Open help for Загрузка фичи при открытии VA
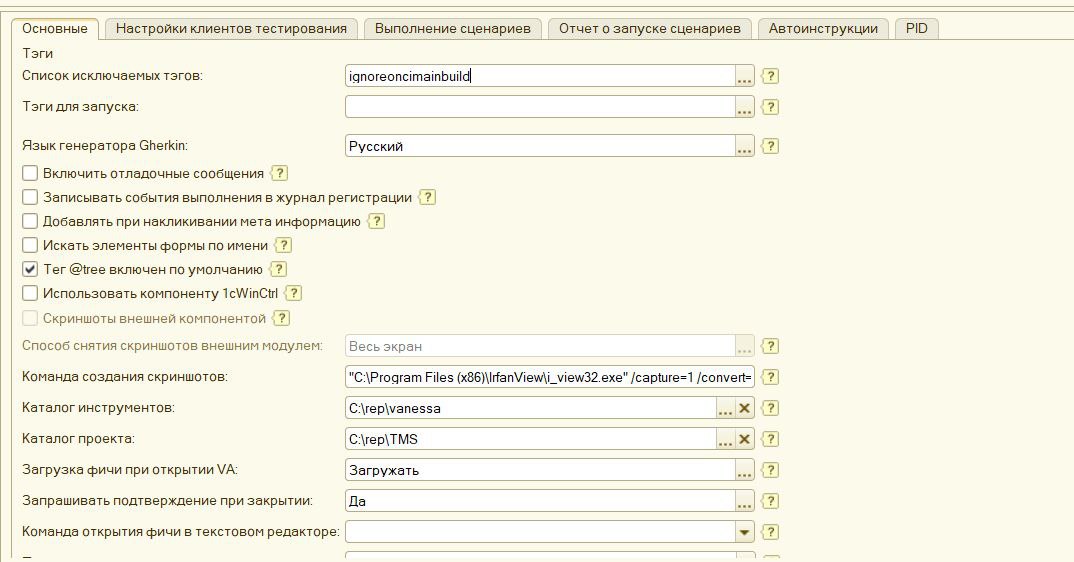Viewport: 1074px width, 562px height. [770, 470]
